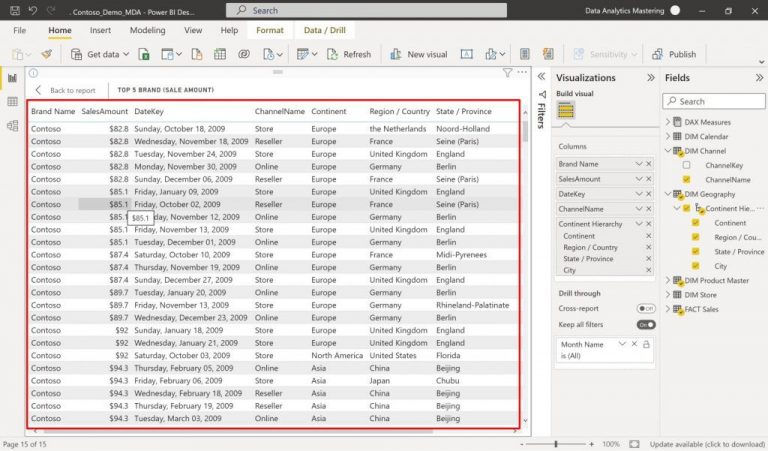Viewport: 768px width, 451px height.
Task: Select the table Build visual icon
Action: click(566, 110)
